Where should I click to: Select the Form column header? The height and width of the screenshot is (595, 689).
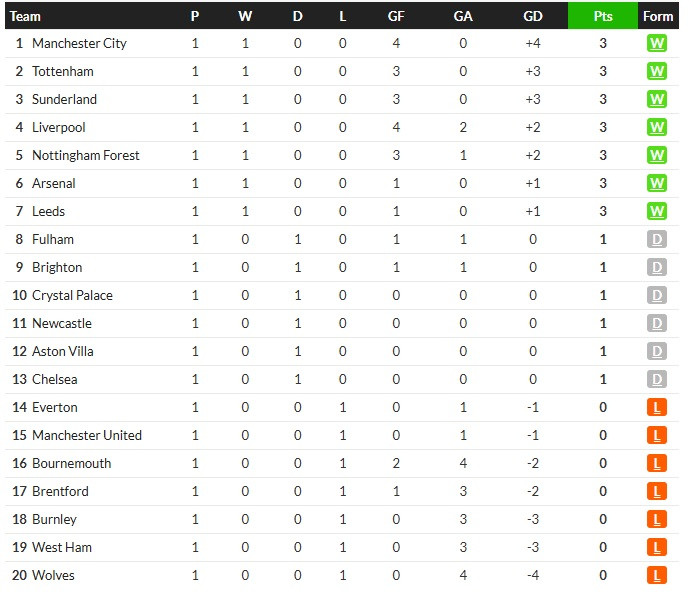[658, 16]
